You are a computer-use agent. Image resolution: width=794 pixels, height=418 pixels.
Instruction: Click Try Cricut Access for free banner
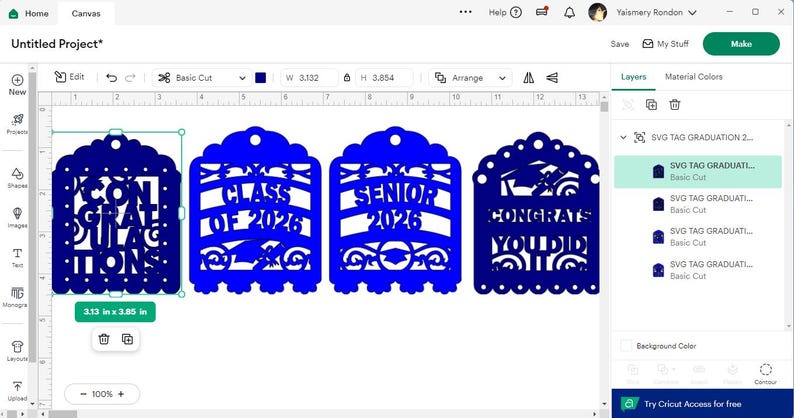(x=702, y=404)
